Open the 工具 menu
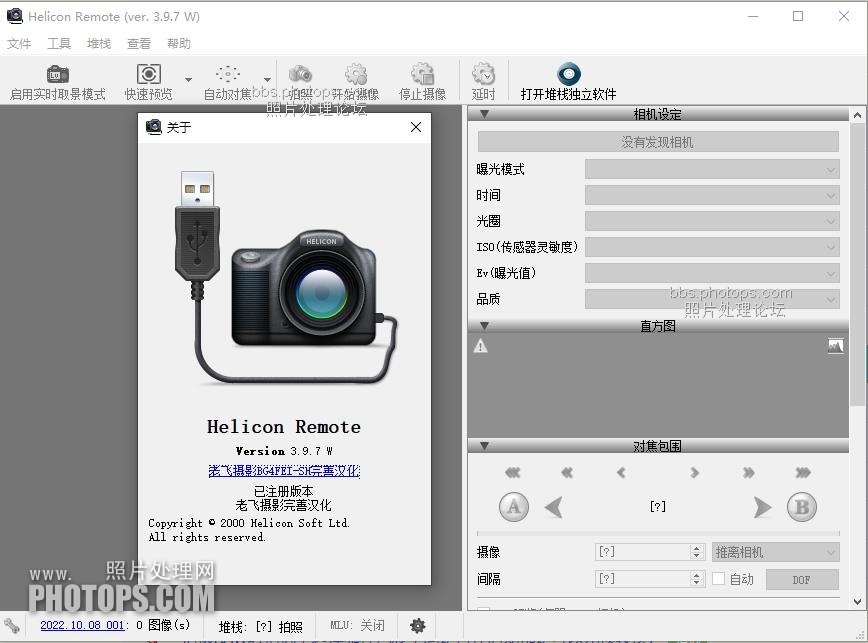The height and width of the screenshot is (643, 868). coord(59,44)
